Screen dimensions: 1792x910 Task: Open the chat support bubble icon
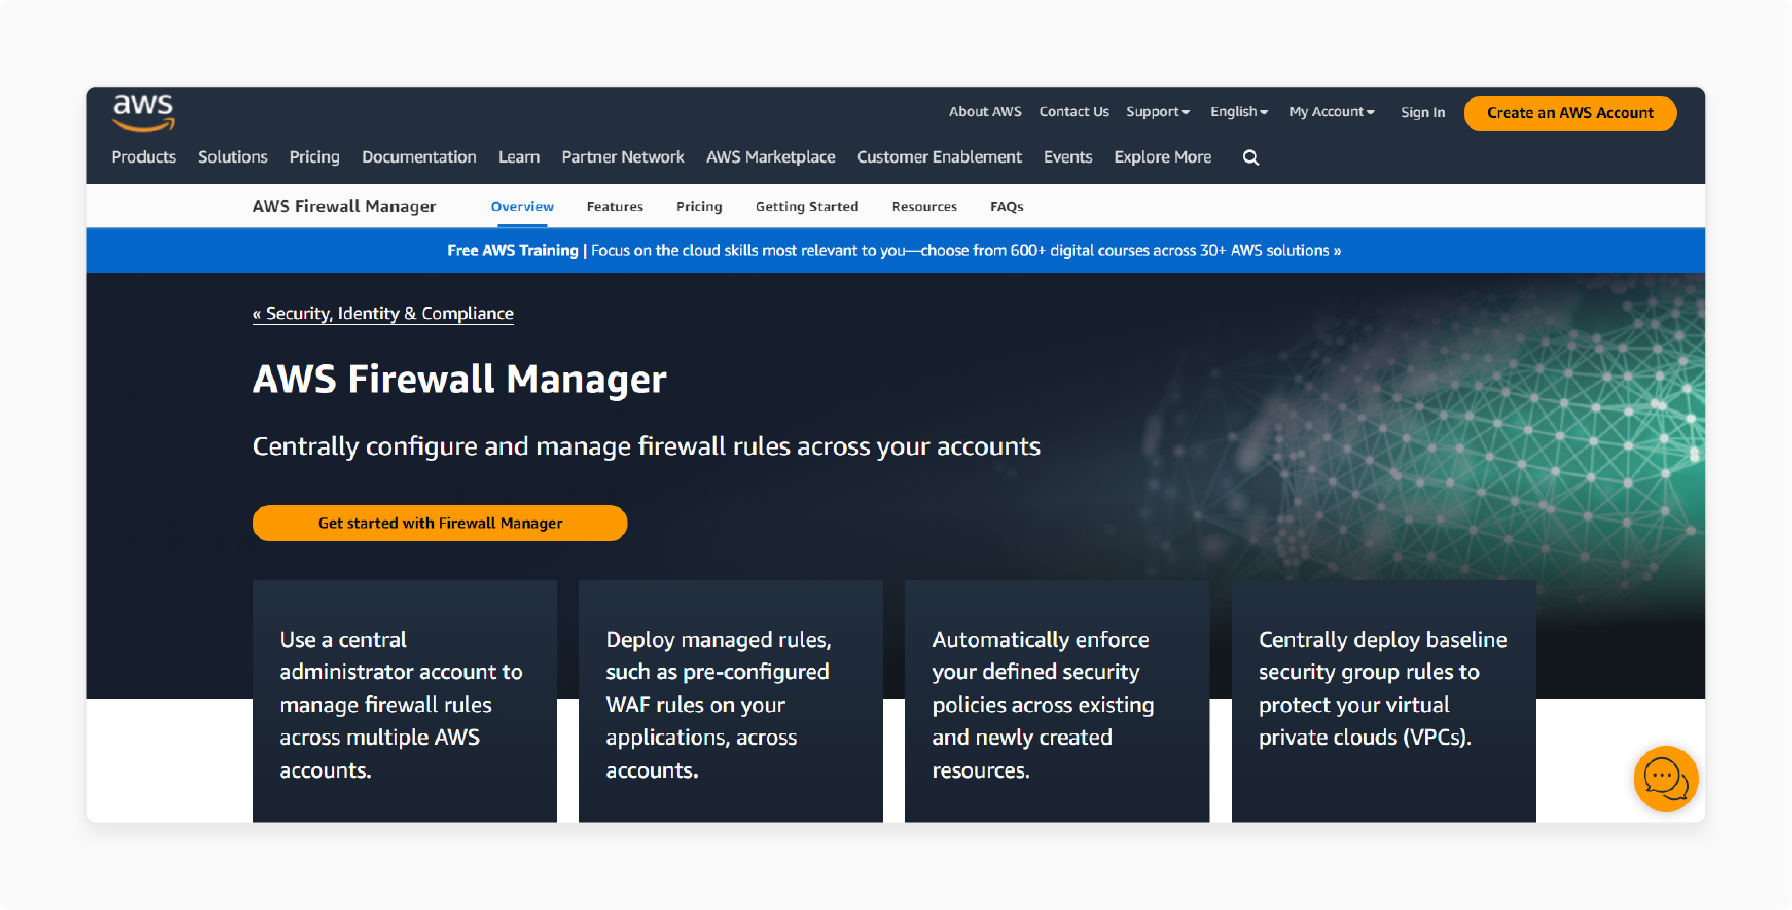pyautogui.click(x=1666, y=779)
